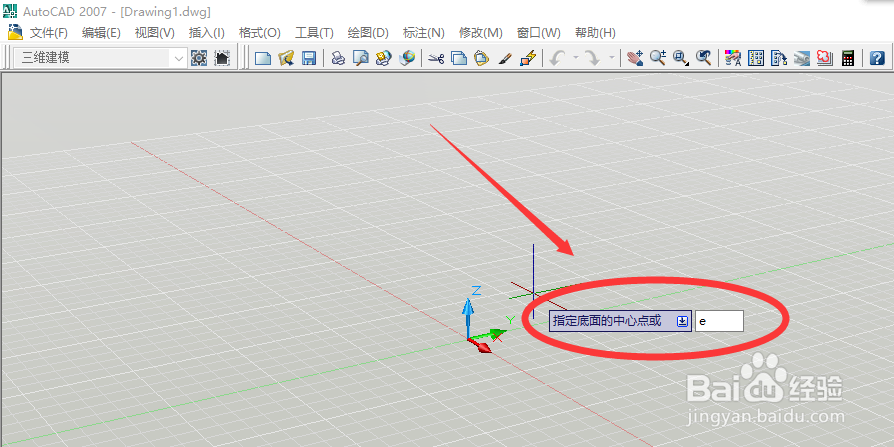Open plot preview icon
894x447 pixels.
click(x=360, y=58)
